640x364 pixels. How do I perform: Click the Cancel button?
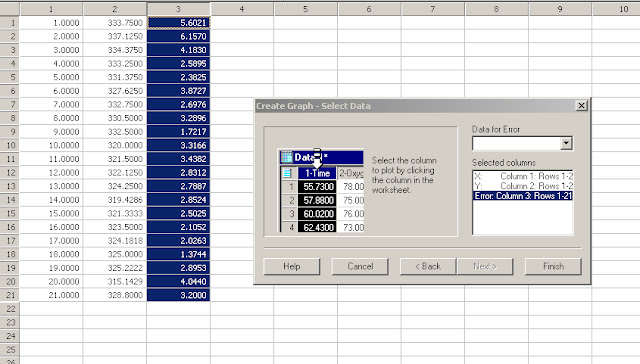tap(360, 266)
